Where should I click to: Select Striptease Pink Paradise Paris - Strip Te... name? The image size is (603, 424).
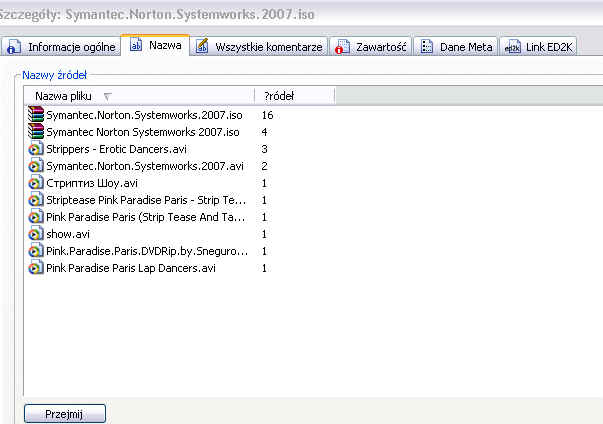coord(146,200)
